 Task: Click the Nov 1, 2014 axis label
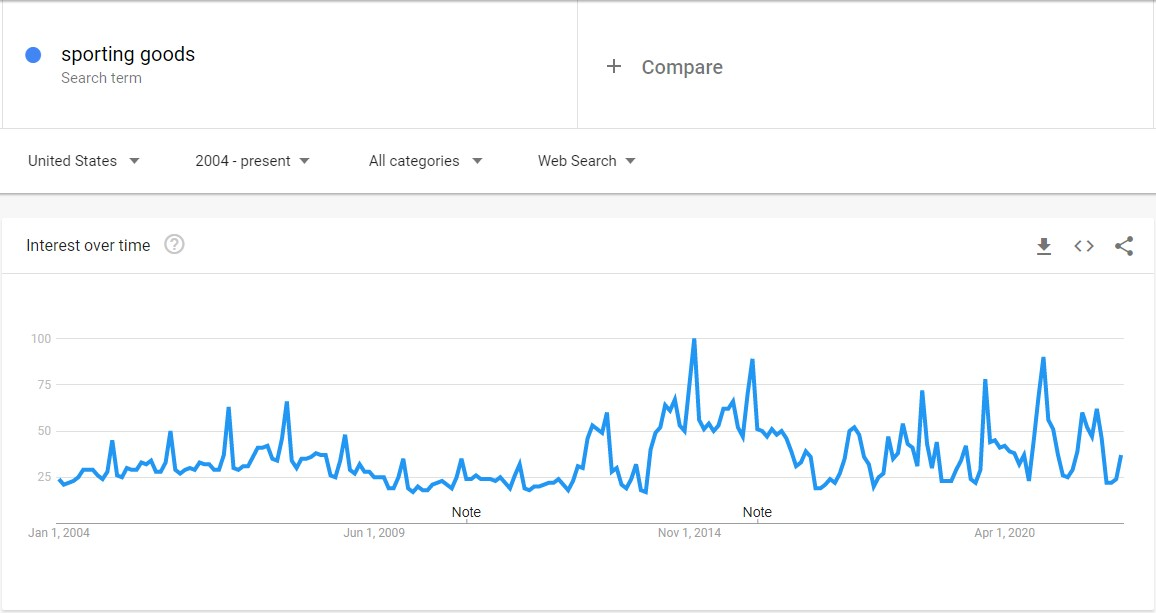pos(689,533)
